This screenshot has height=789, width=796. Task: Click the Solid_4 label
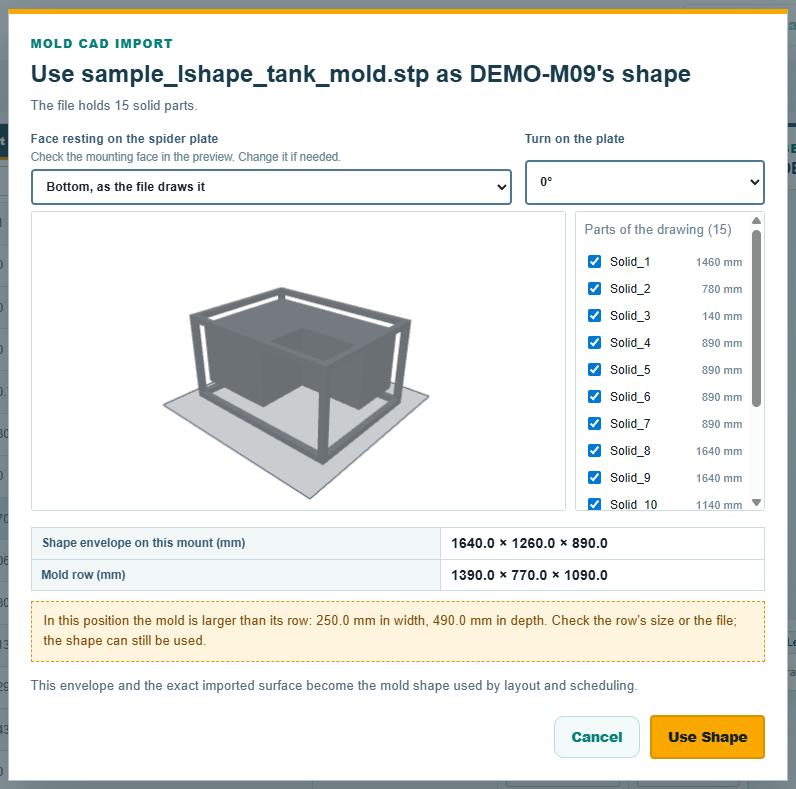point(630,343)
